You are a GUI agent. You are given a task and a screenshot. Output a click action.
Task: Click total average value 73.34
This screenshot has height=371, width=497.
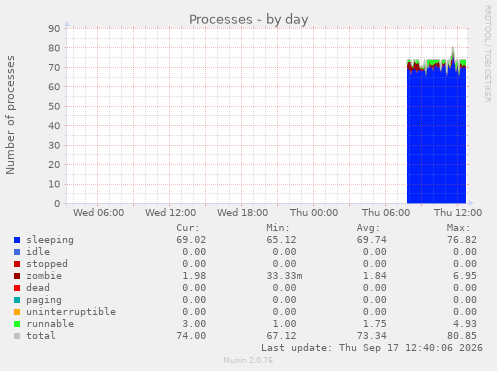coord(372,336)
